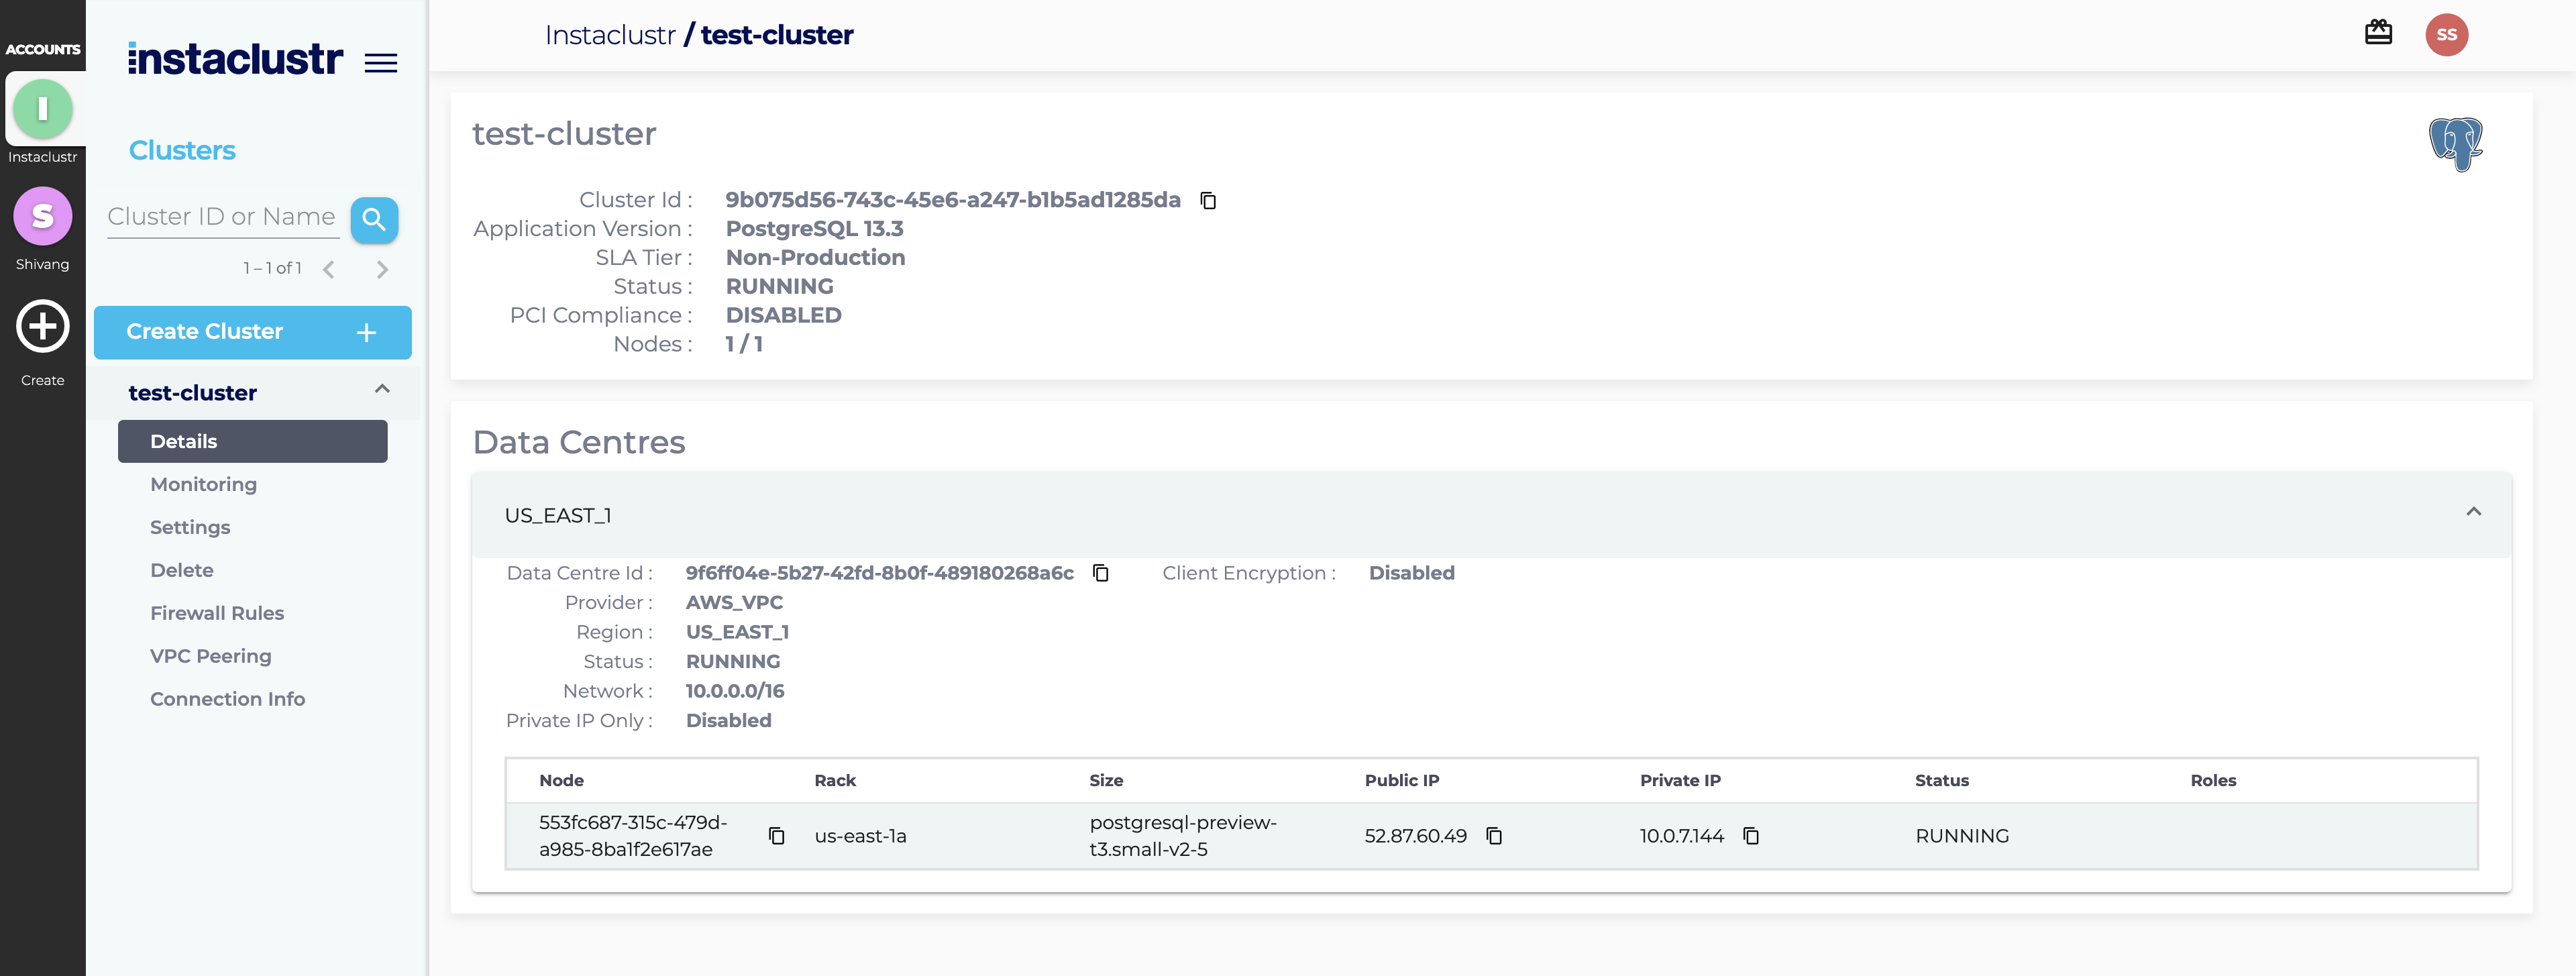Click the Create Cluster button
The height and width of the screenshot is (976, 2576).
point(252,331)
